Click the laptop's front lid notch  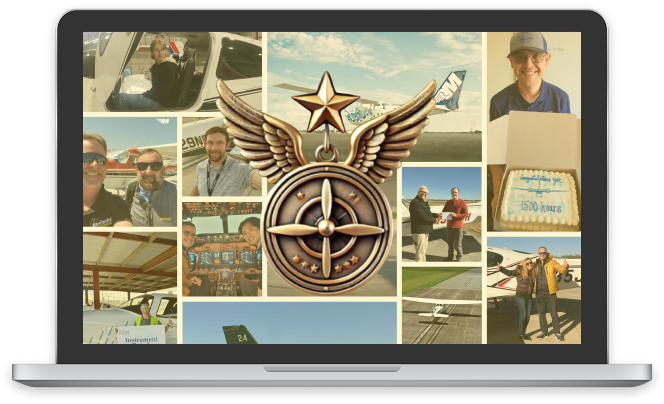pos(332,368)
